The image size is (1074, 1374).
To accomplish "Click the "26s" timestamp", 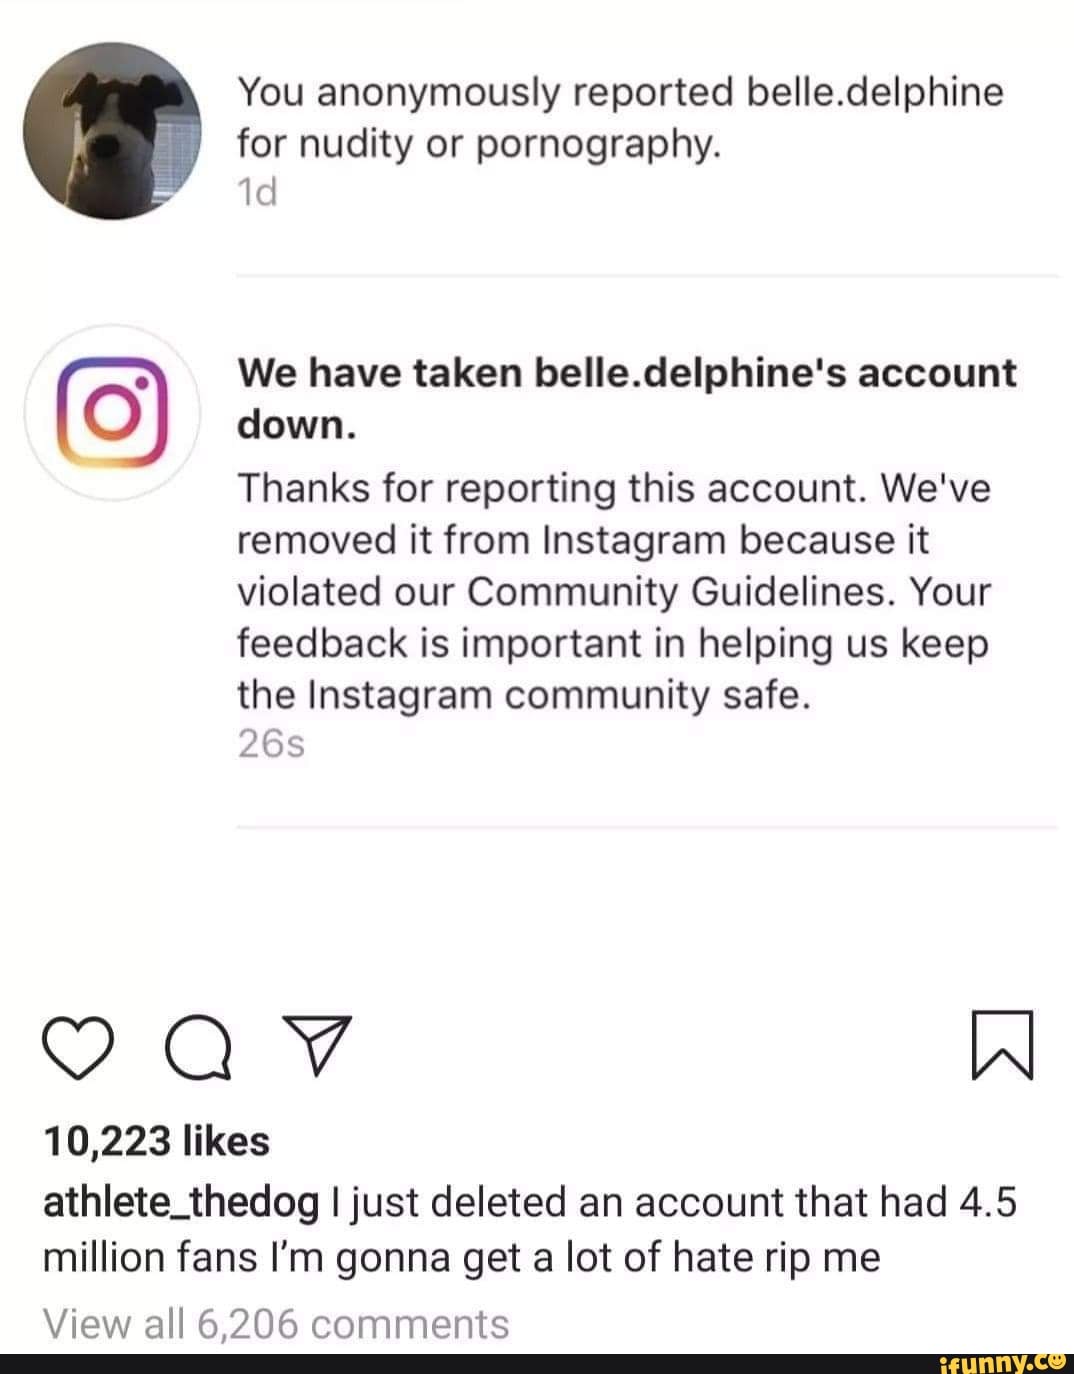I will click(270, 744).
